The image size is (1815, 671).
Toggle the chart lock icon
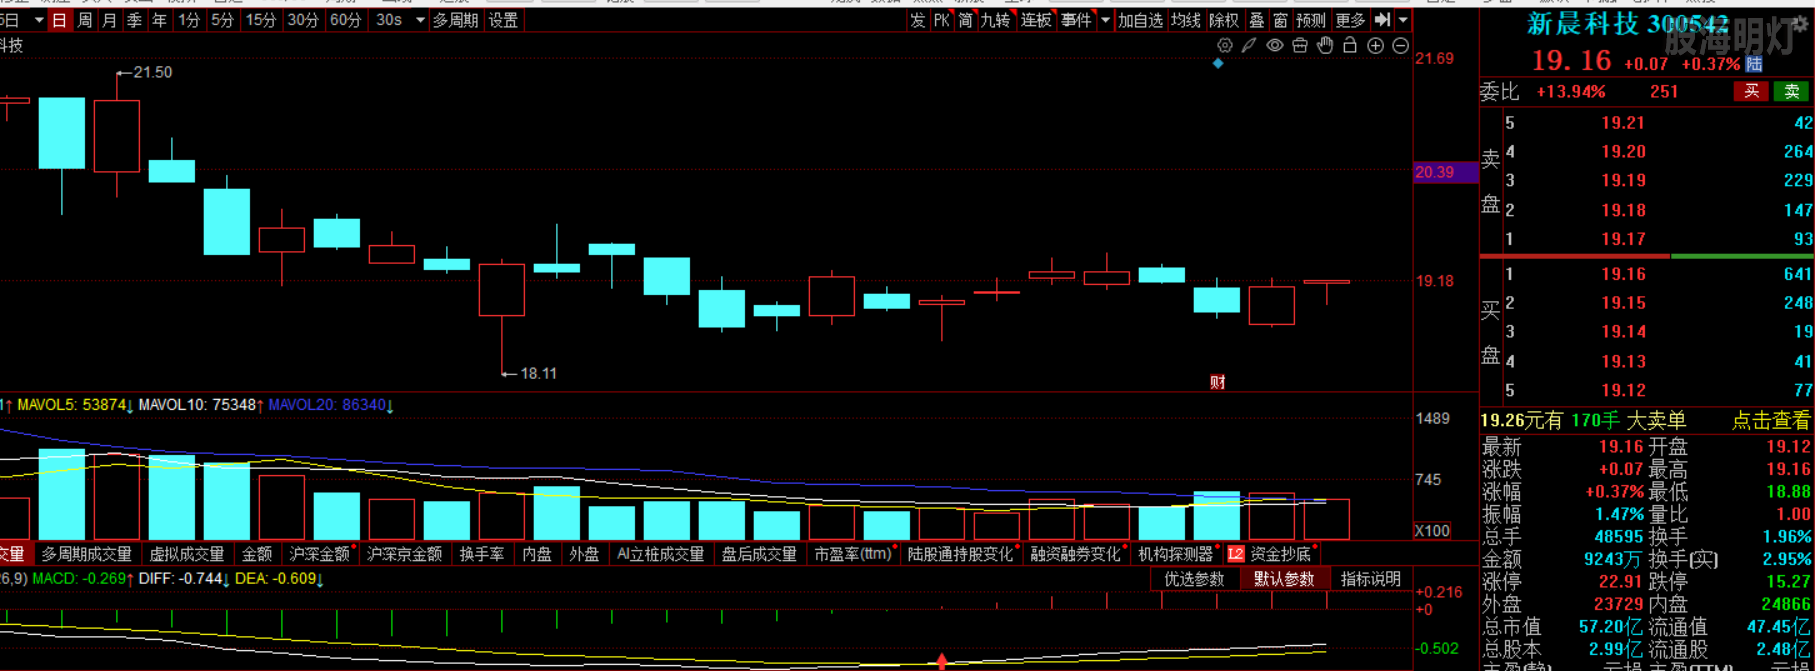[x=1350, y=46]
